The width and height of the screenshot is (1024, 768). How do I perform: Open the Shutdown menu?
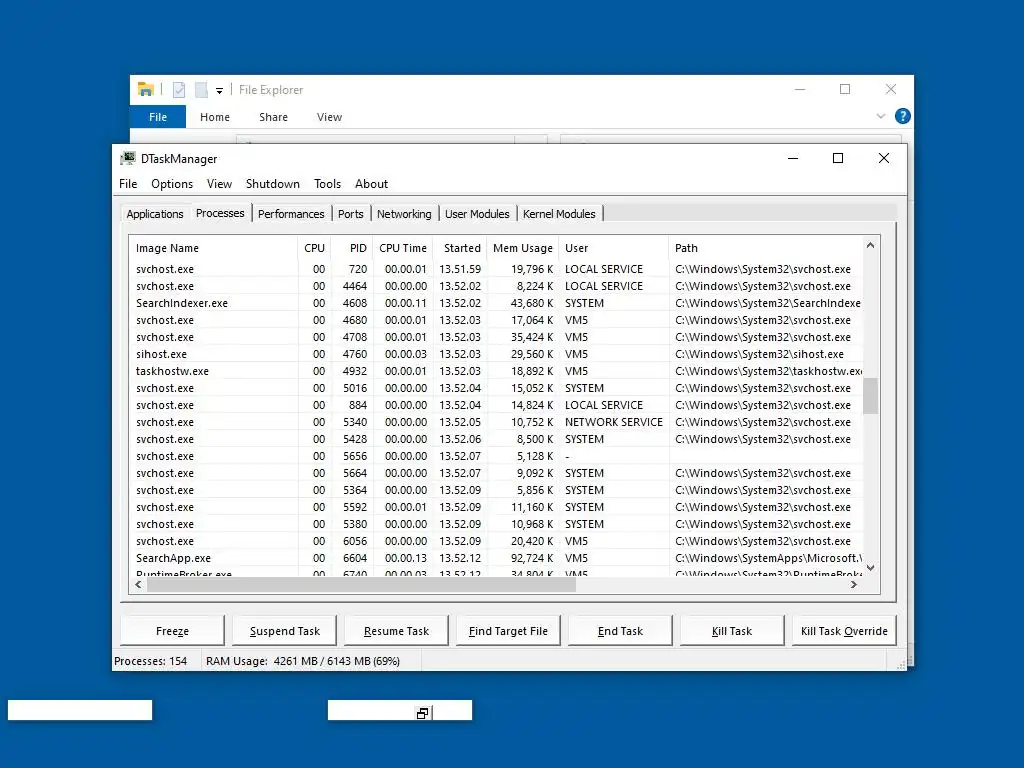272,184
